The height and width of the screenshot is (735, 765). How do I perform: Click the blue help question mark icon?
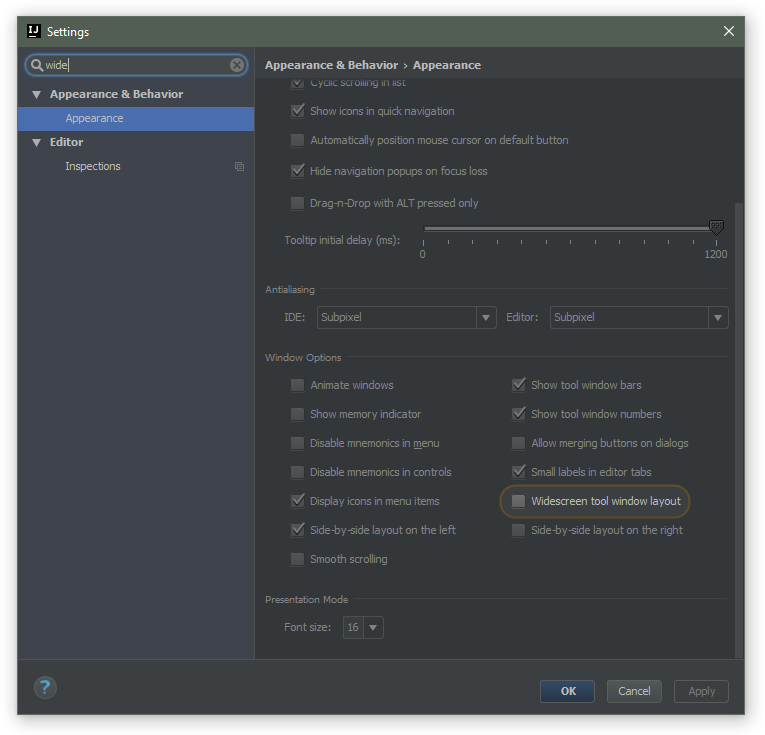pyautogui.click(x=45, y=687)
